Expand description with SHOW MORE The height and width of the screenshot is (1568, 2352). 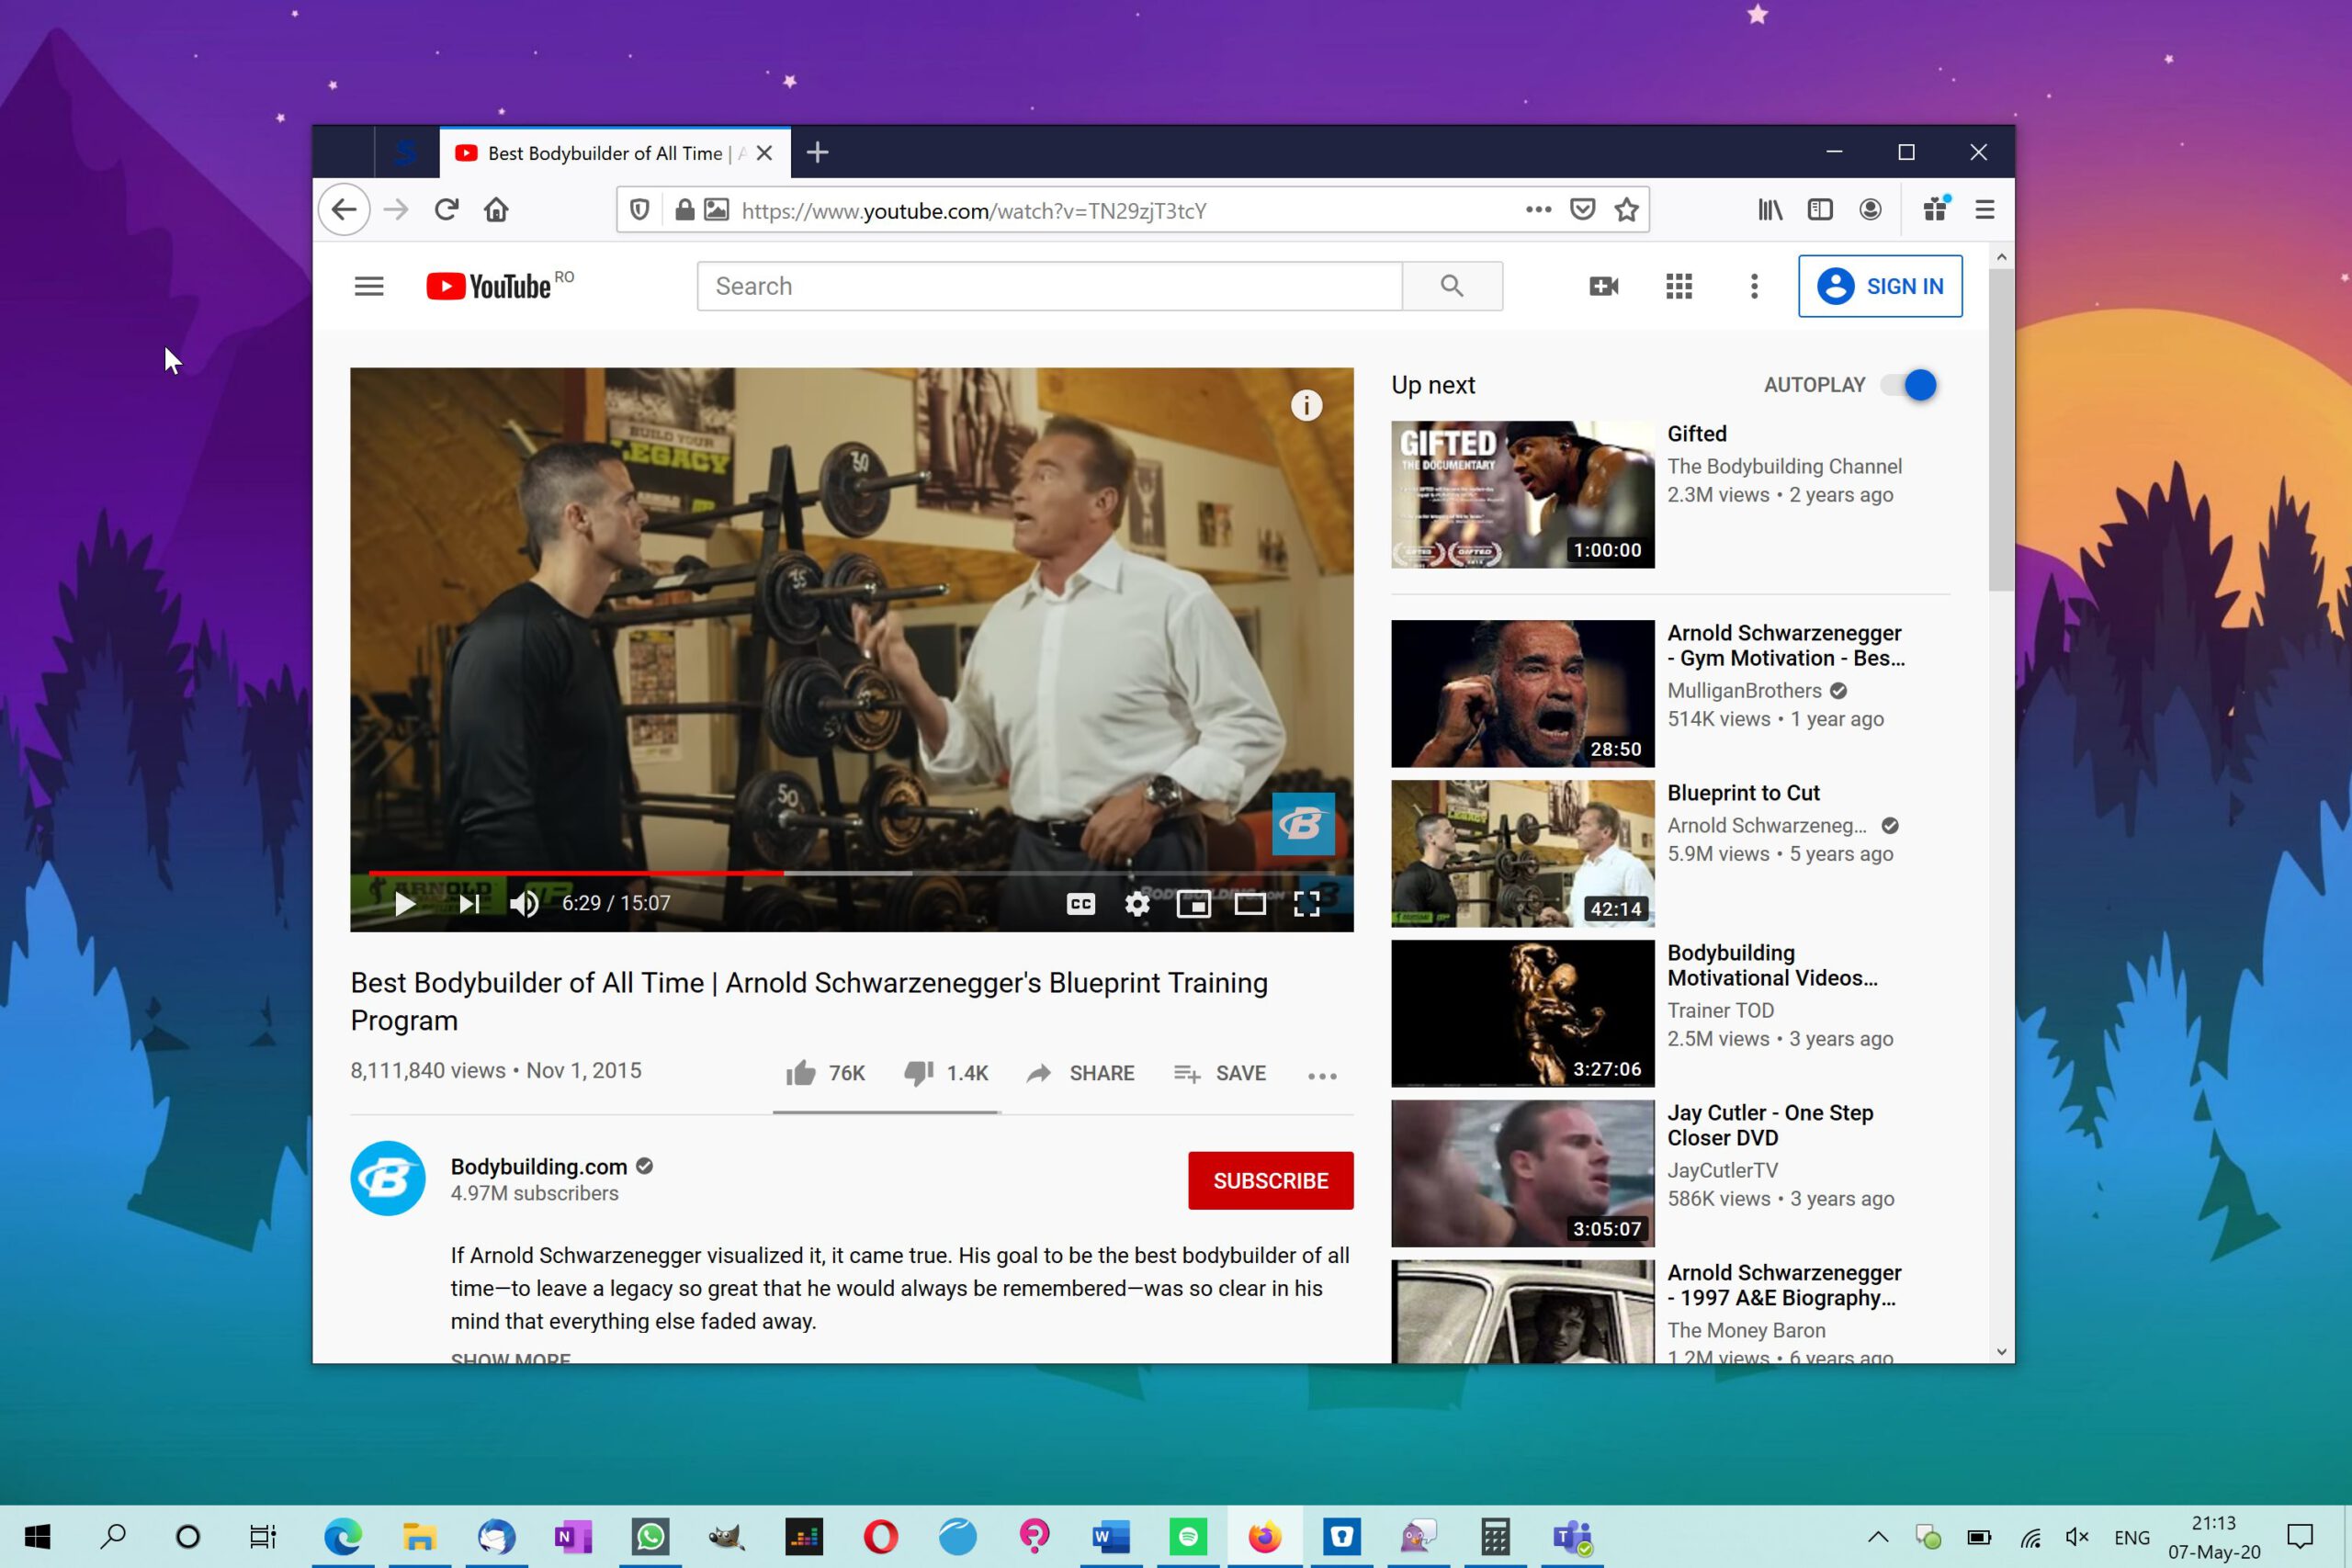pyautogui.click(x=511, y=1358)
